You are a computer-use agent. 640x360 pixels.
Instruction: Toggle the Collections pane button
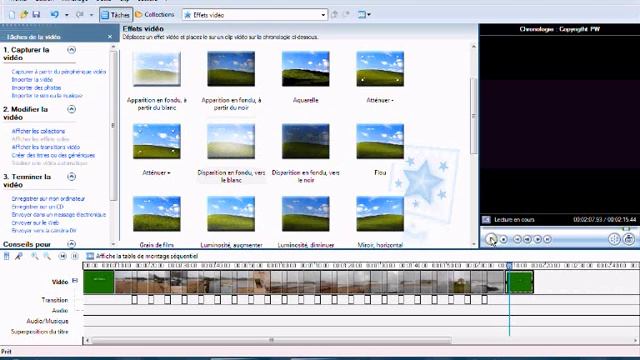155,15
